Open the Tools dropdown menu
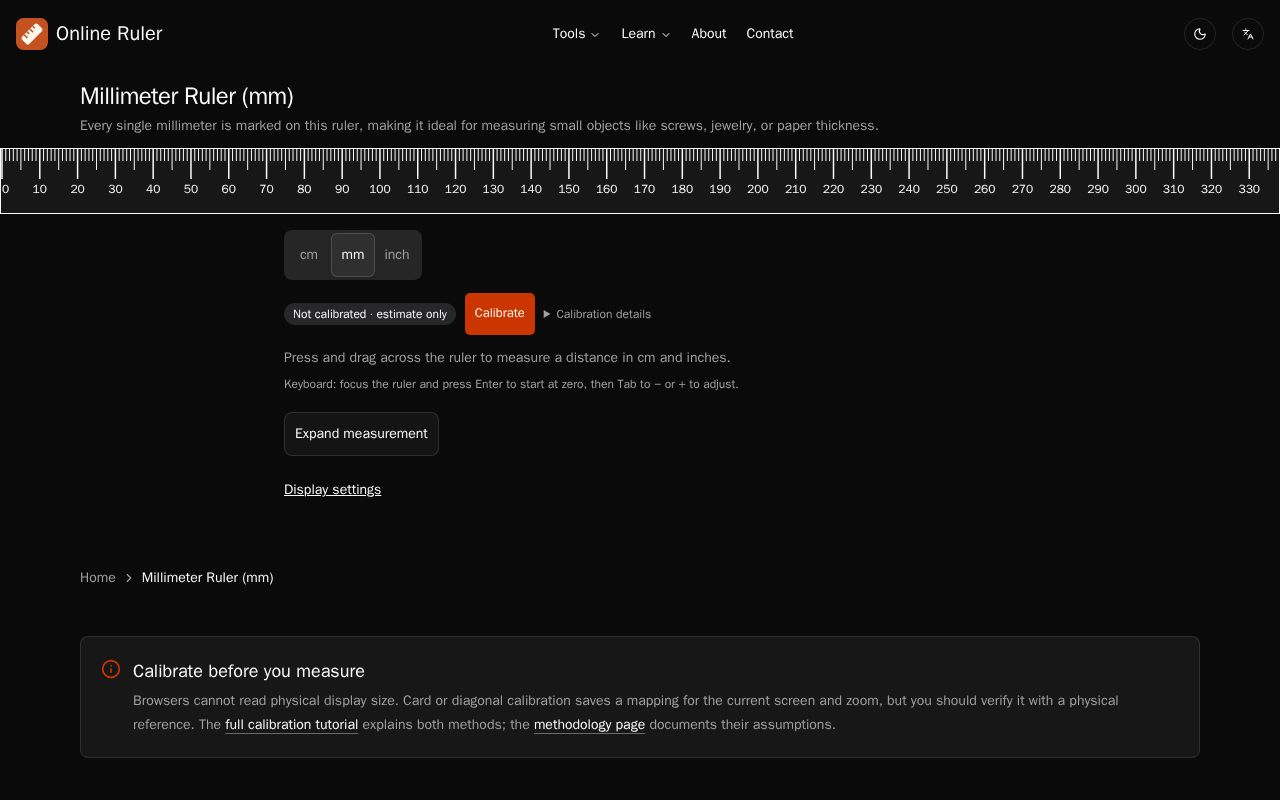This screenshot has width=1280, height=800. pos(576,34)
